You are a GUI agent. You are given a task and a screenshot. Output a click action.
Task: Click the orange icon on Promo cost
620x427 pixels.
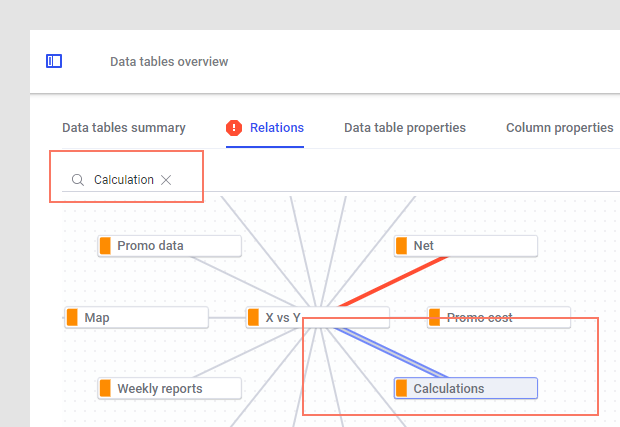coord(435,318)
